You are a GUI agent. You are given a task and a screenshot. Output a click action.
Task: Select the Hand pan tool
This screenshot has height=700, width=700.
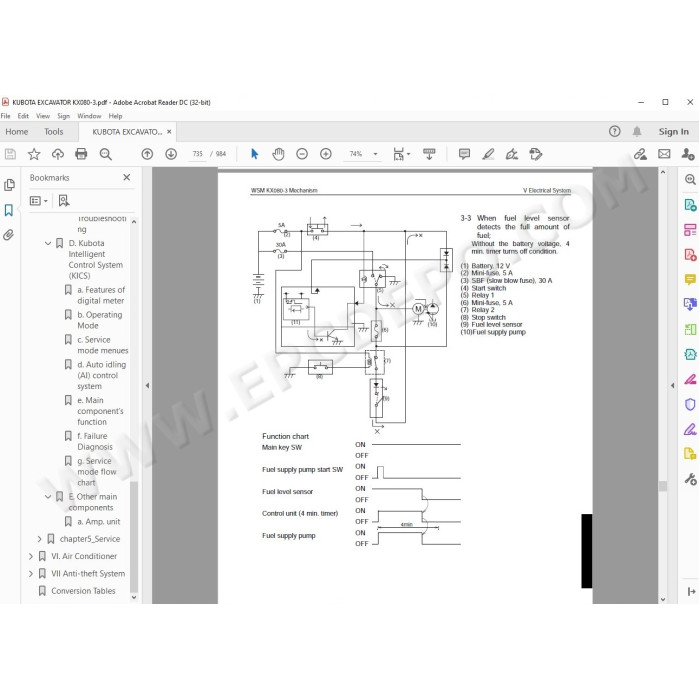click(x=278, y=154)
